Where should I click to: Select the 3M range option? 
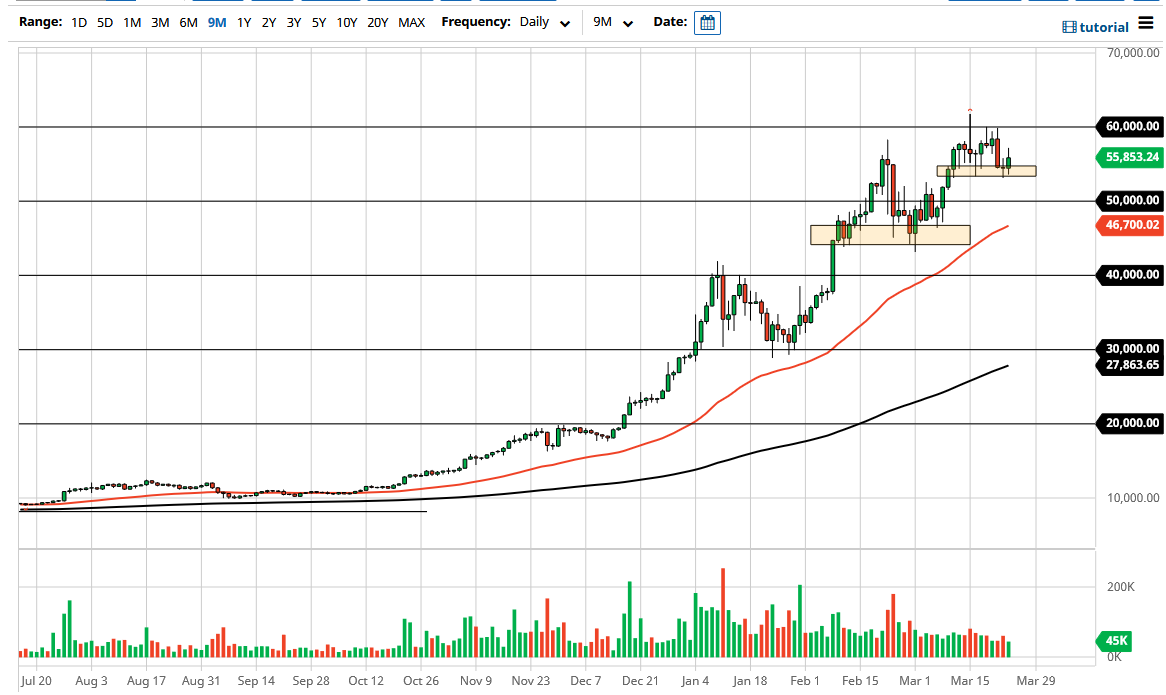pyautogui.click(x=158, y=22)
